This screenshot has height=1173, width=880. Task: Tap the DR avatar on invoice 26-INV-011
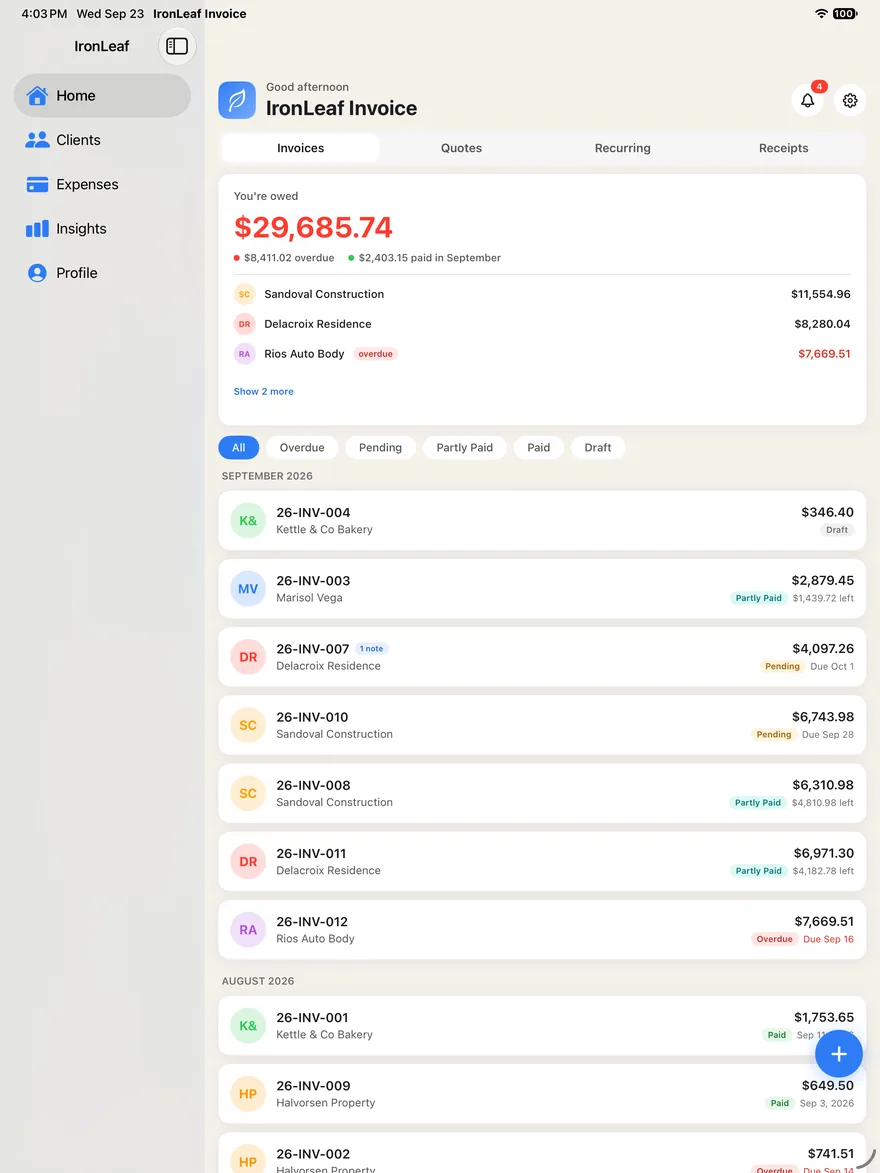click(x=248, y=861)
